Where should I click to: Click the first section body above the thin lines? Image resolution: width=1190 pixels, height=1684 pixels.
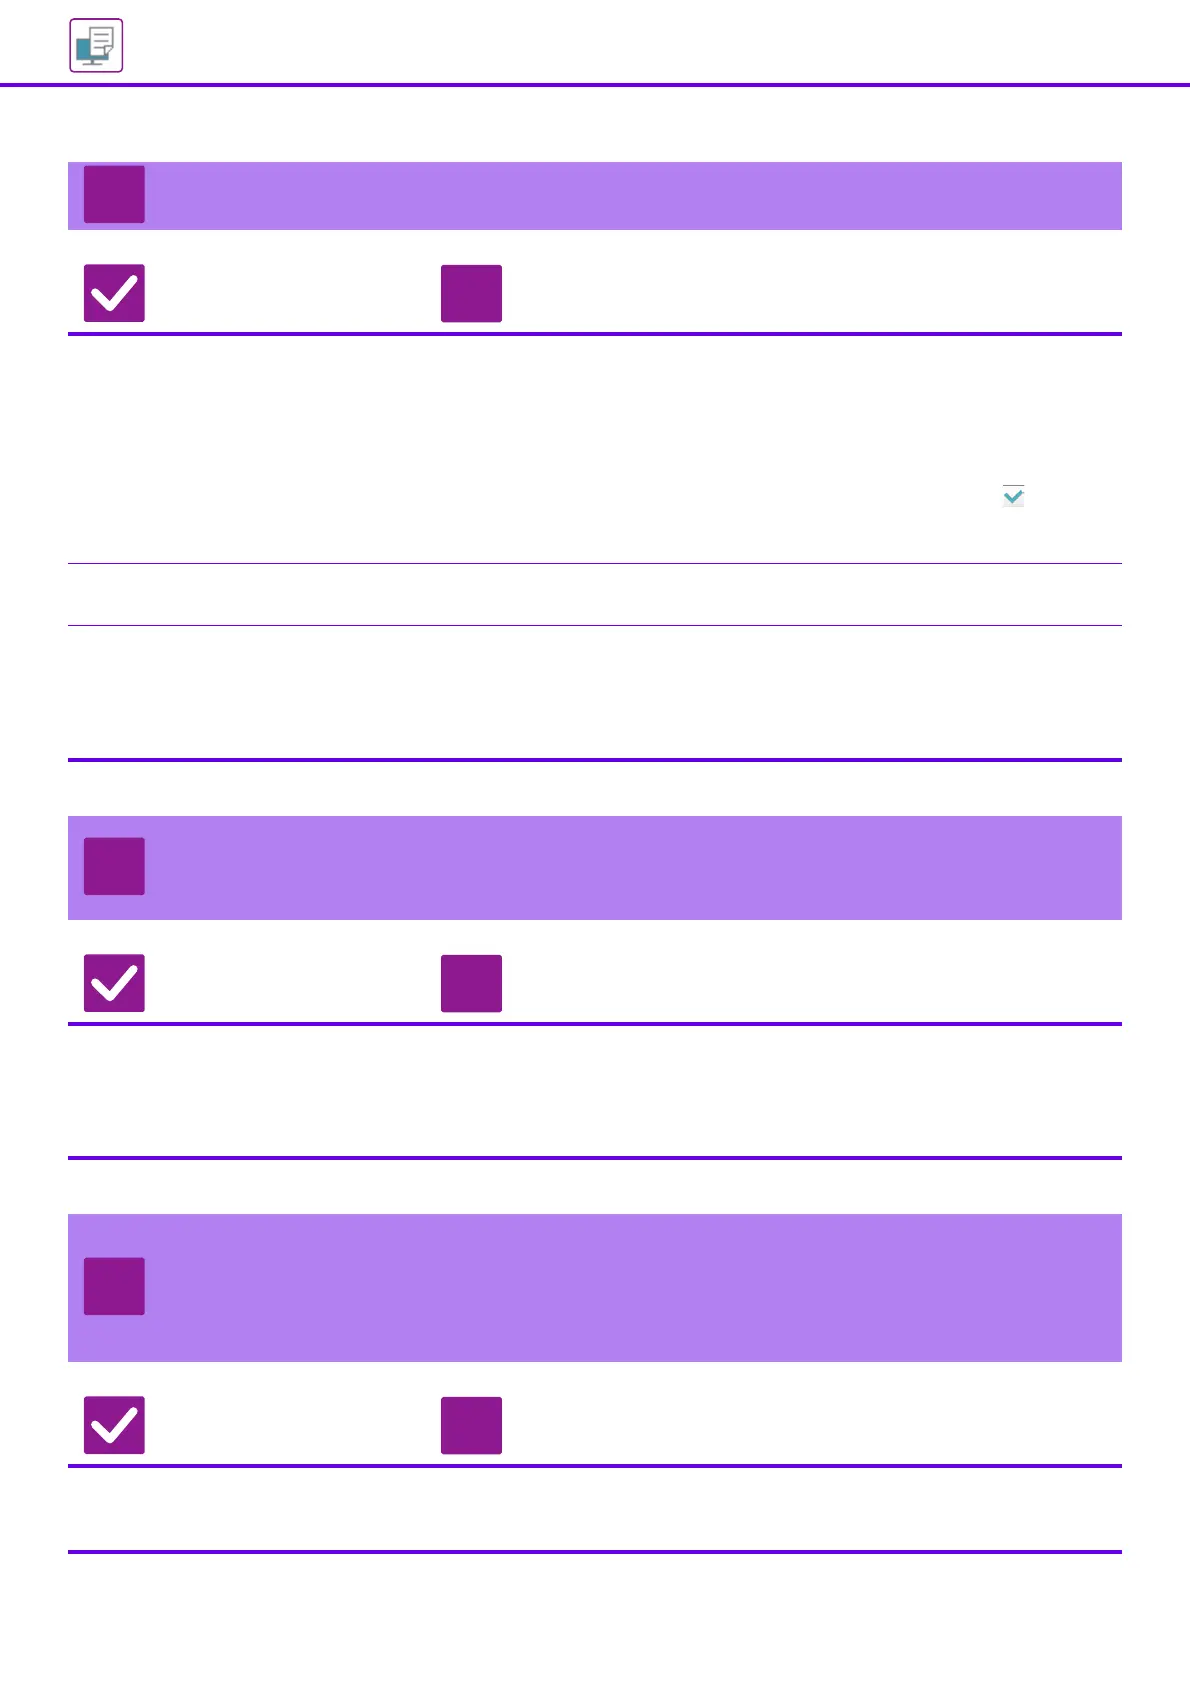[x=594, y=448]
